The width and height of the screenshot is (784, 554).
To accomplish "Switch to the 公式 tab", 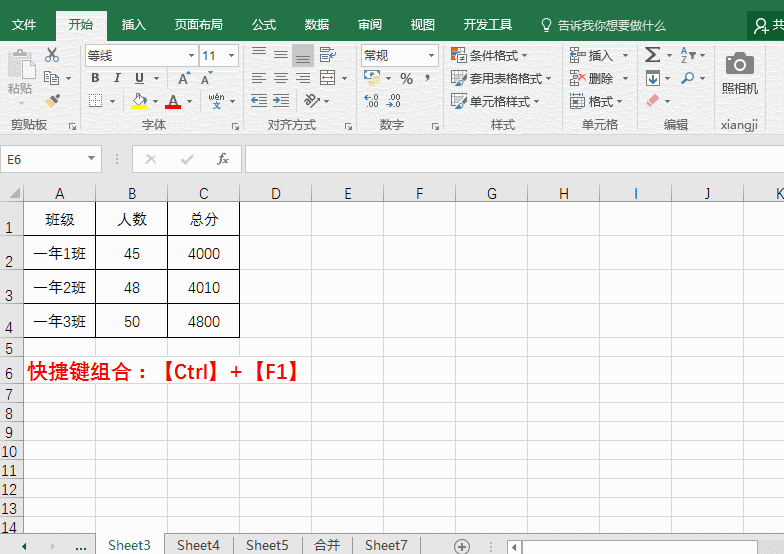I will point(264,24).
